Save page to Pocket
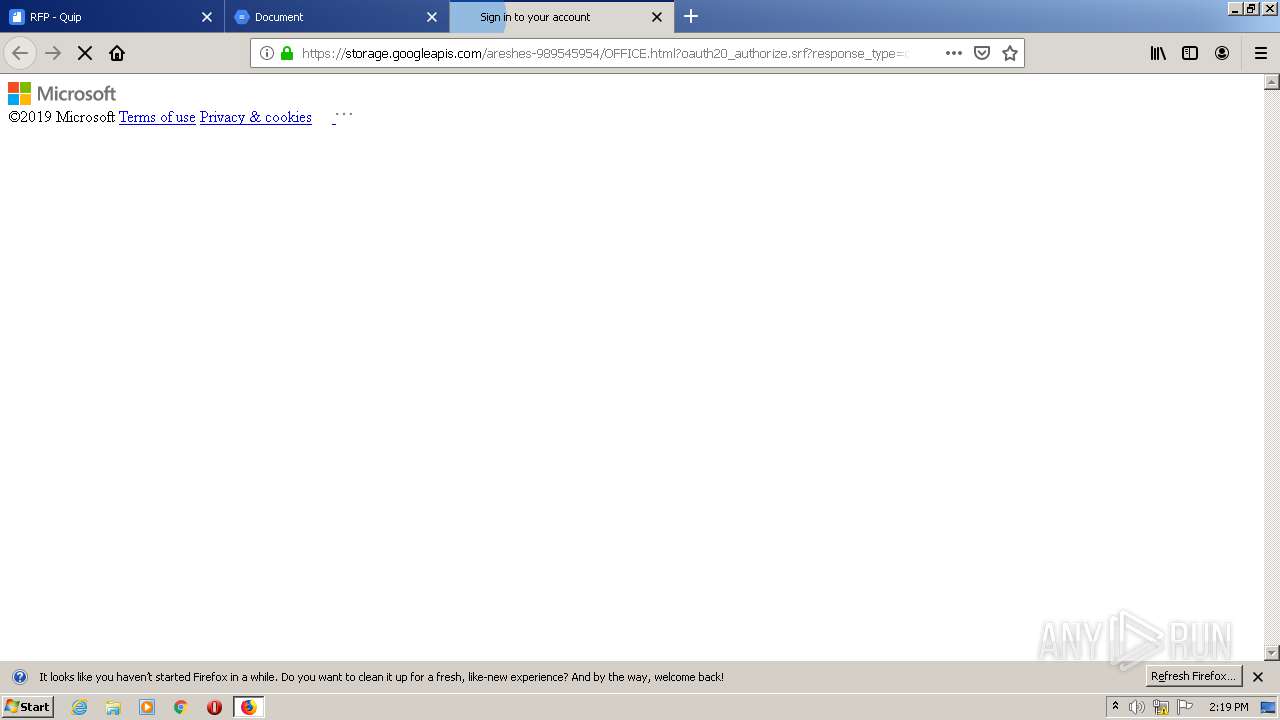This screenshot has width=1280, height=720. point(982,53)
